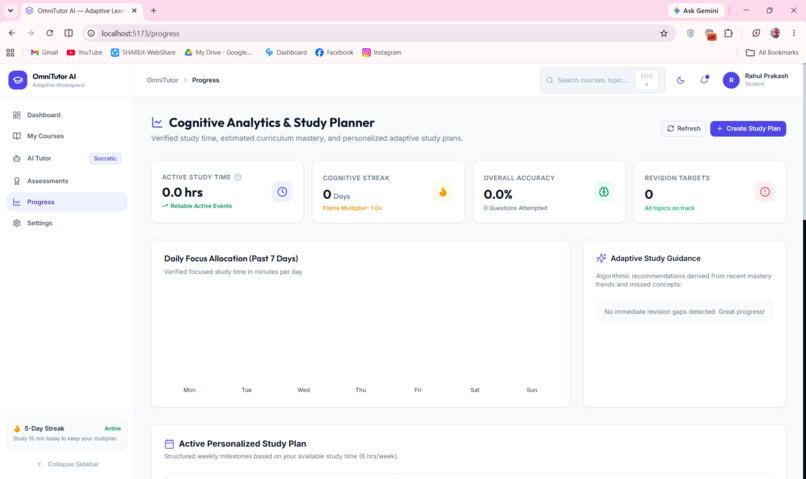Open the Chrome three-dot menu
806x479 pixels.
tap(794, 33)
